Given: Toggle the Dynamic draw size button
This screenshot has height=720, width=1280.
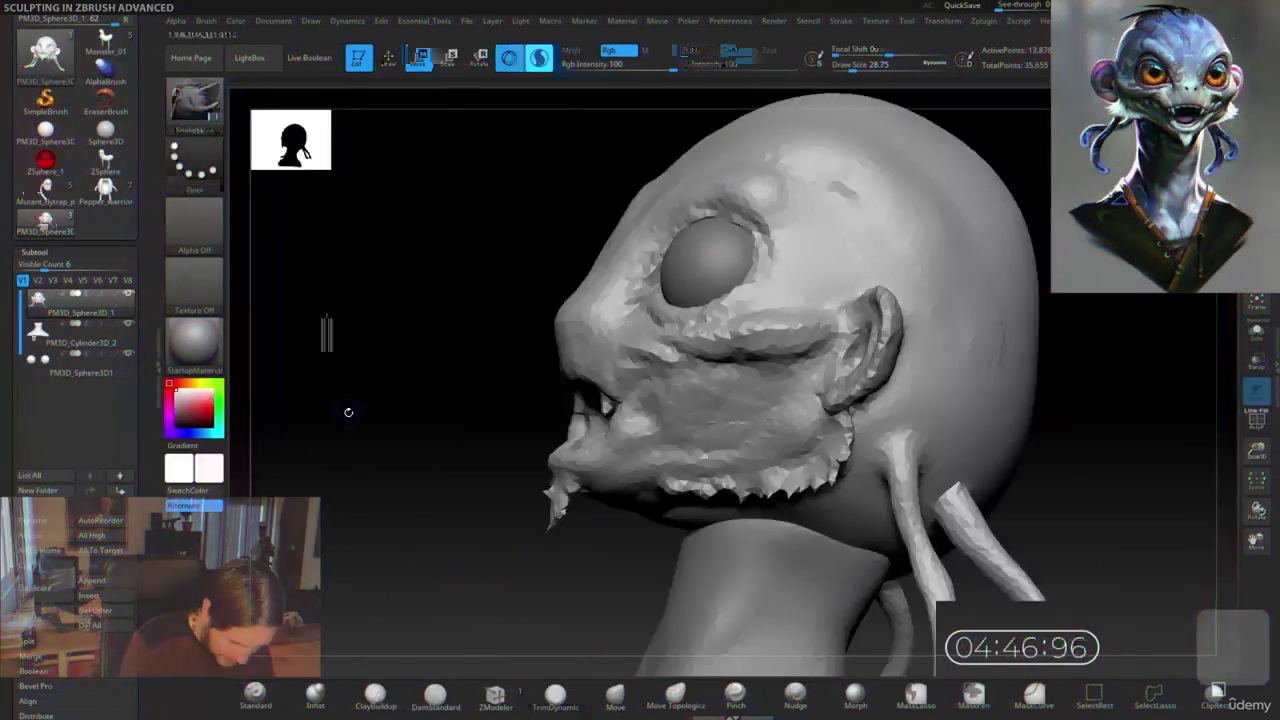Looking at the screenshot, I should 934,63.
